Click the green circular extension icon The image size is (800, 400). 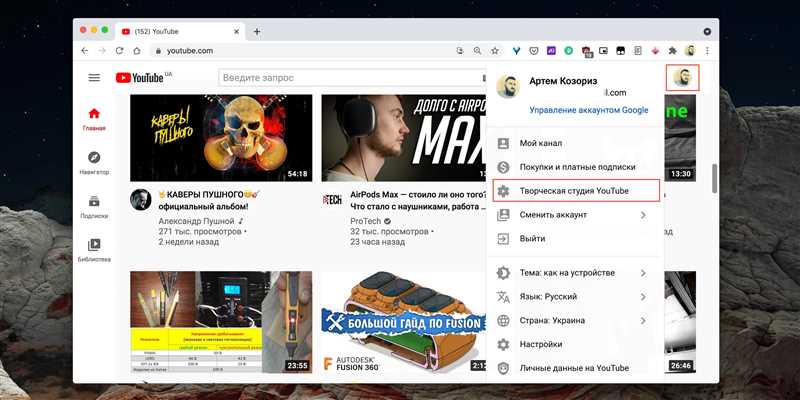click(568, 51)
